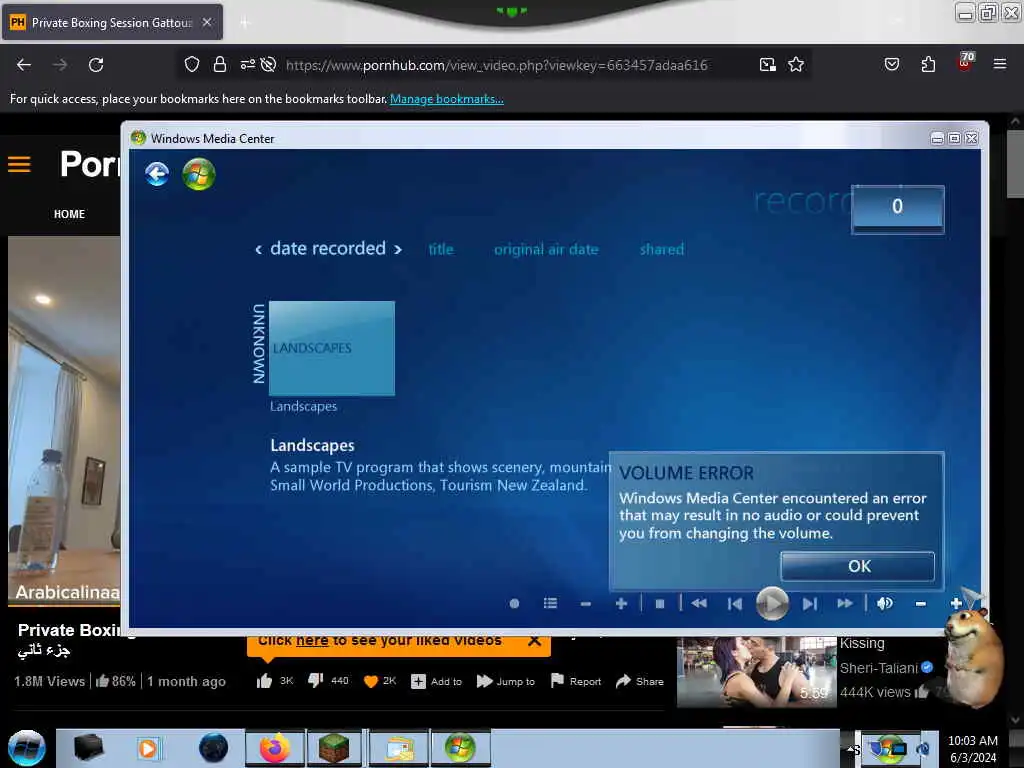Click channel up plus button
The height and width of the screenshot is (768, 1024).
pos(621,603)
